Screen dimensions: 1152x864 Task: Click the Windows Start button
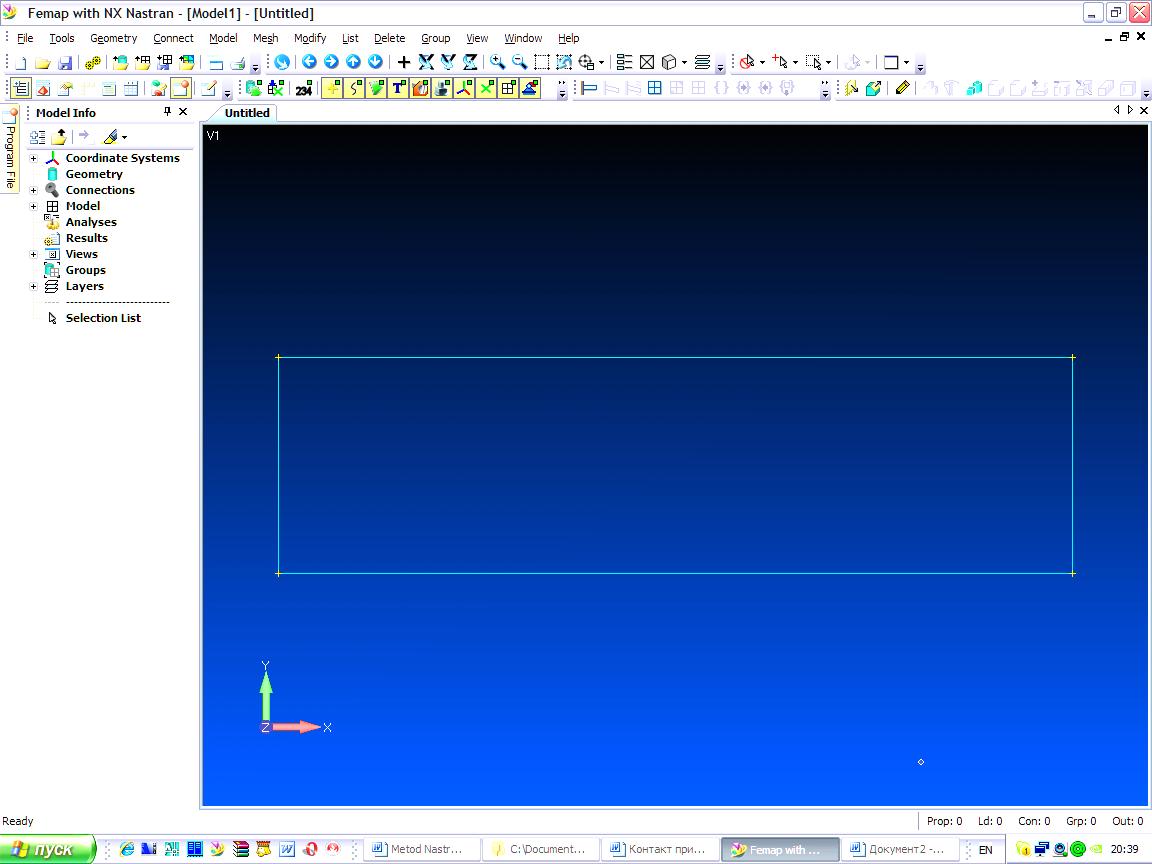(x=48, y=849)
